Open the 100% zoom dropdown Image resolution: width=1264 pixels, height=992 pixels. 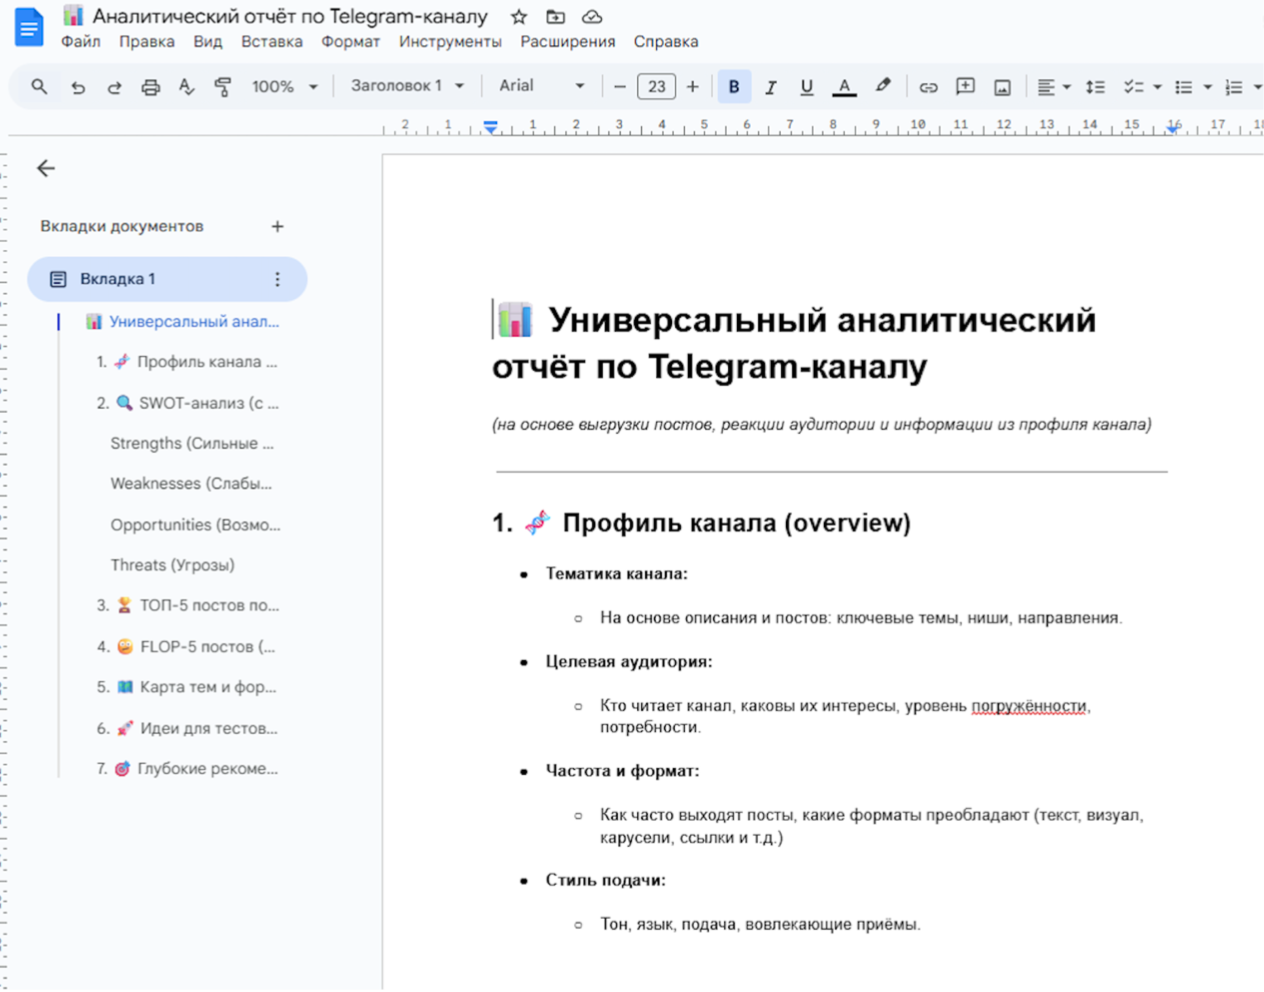pyautogui.click(x=284, y=87)
